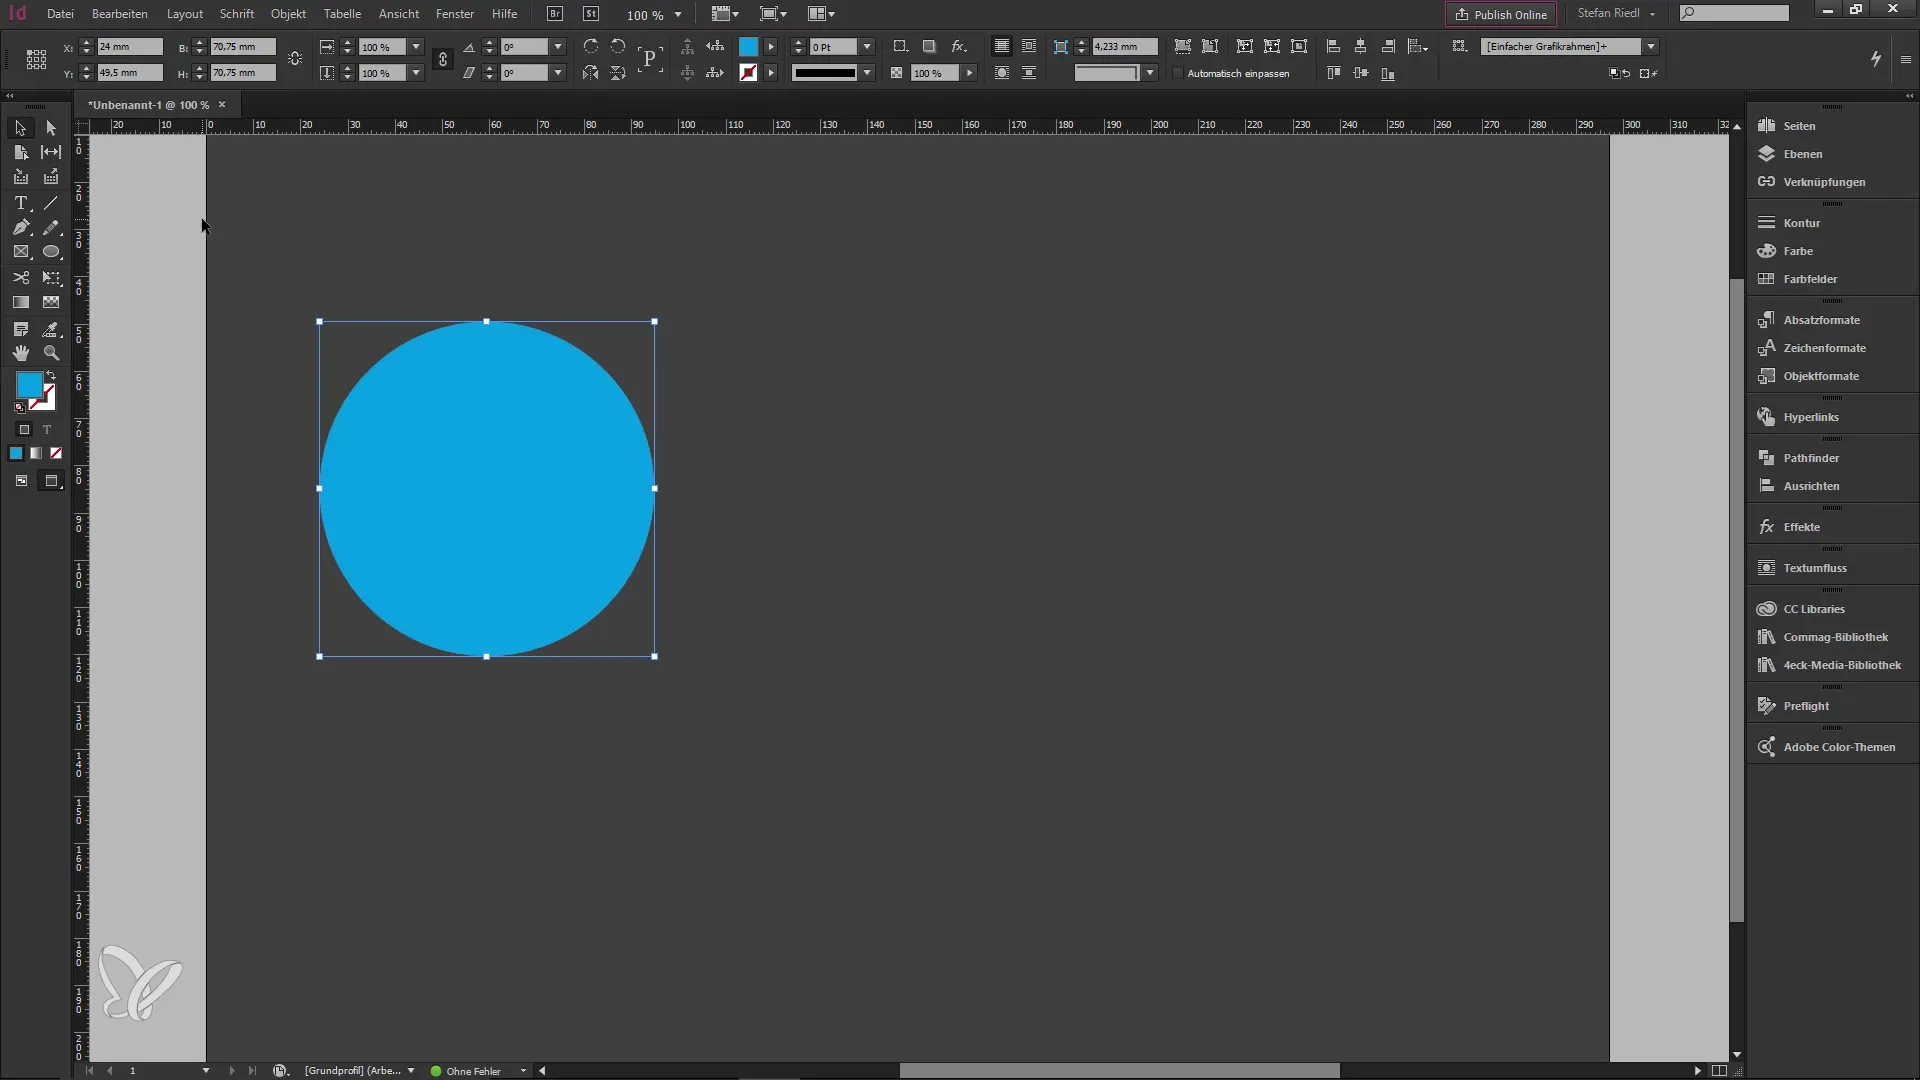Select the Eyedropper tool
This screenshot has width=1920, height=1080.
tap(51, 329)
